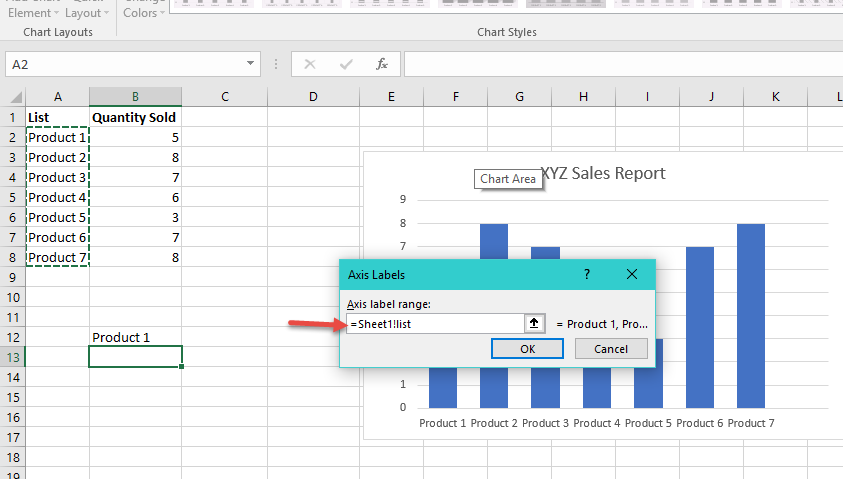843x479 pixels.
Task: Click the Axis label range input field
Action: click(x=435, y=324)
